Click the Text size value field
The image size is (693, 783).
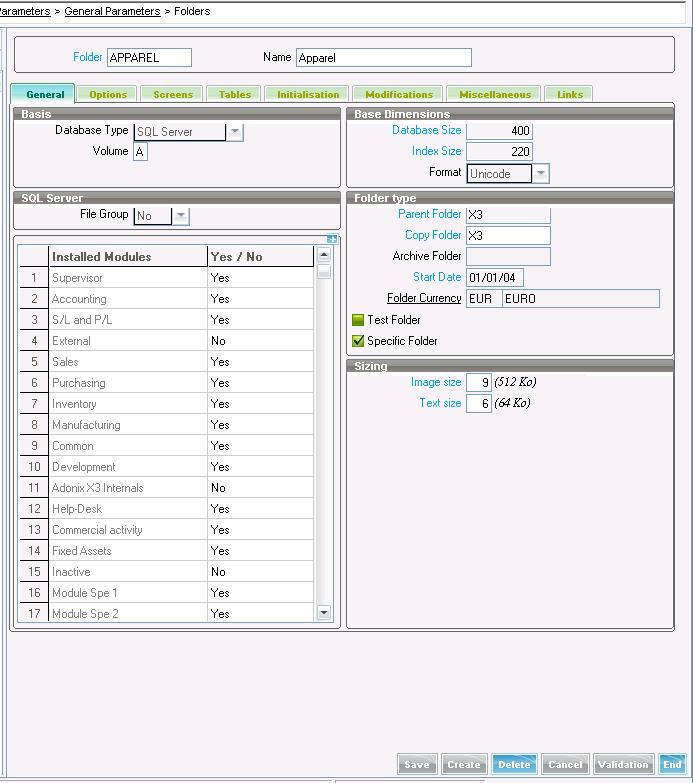479,403
